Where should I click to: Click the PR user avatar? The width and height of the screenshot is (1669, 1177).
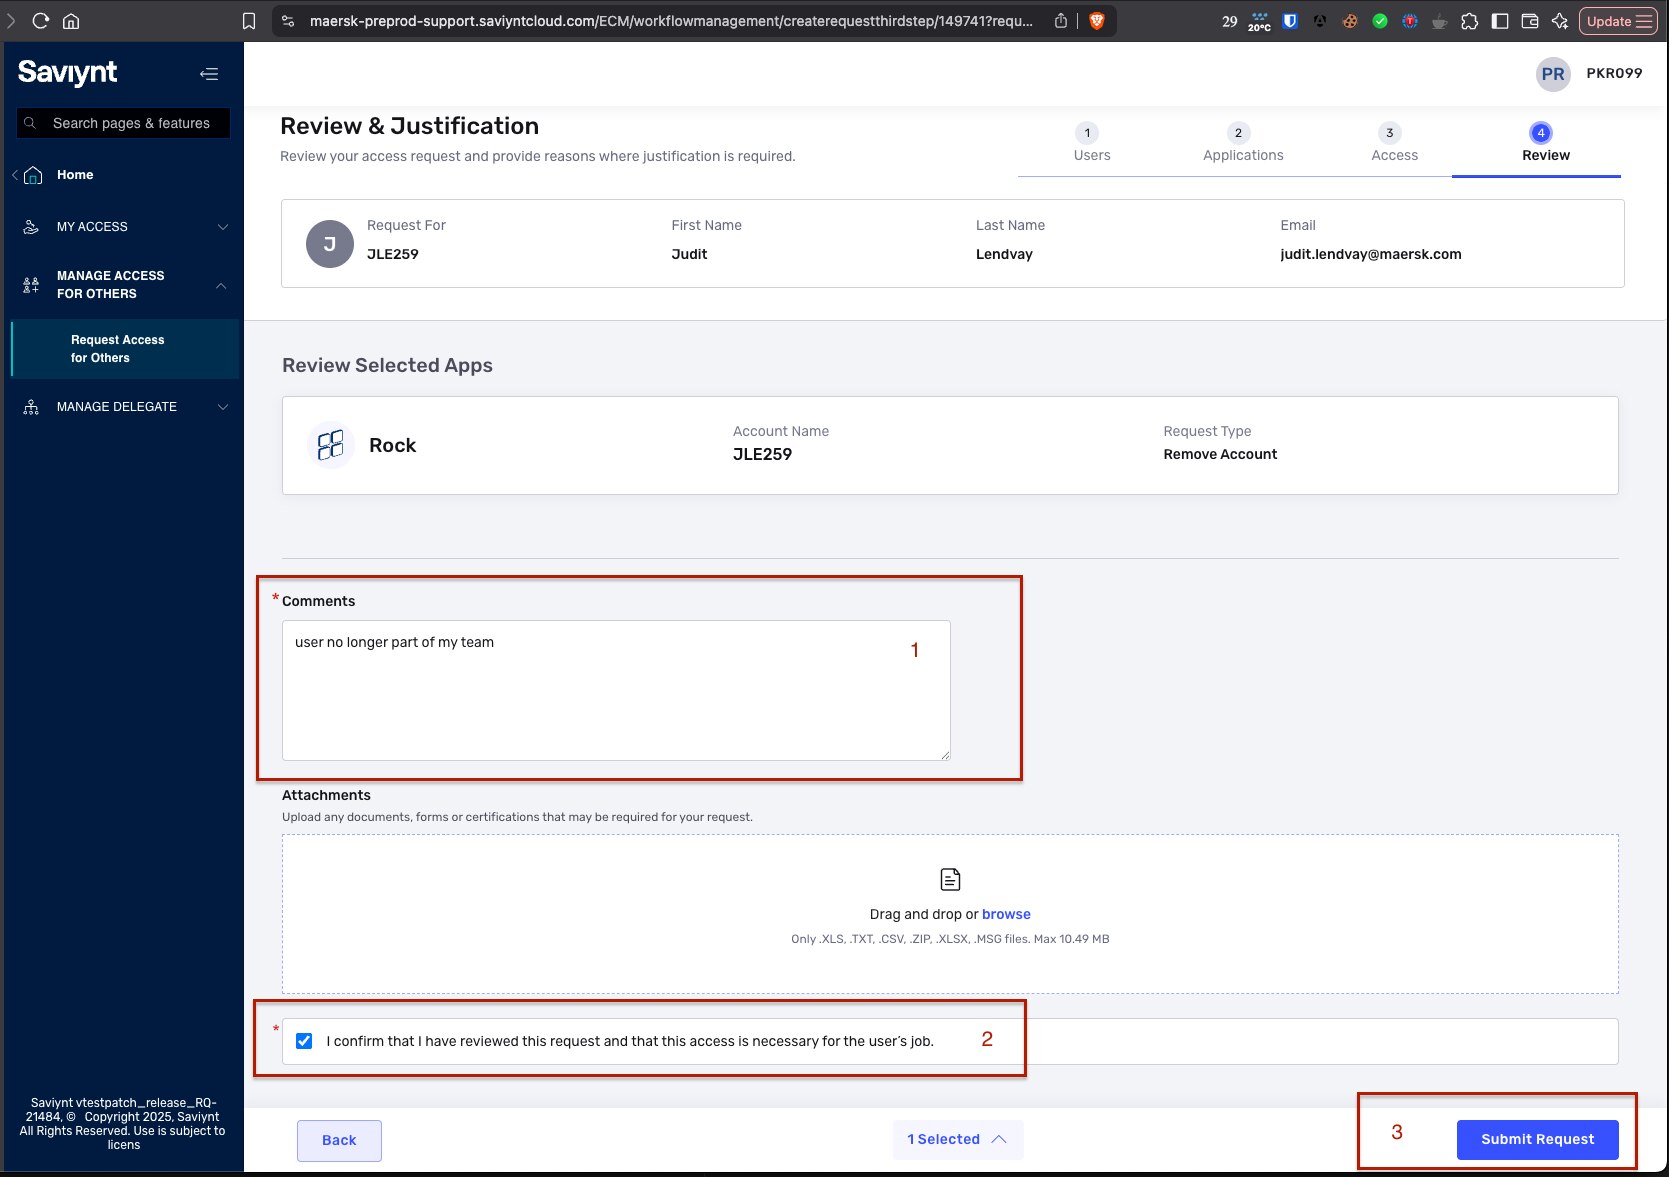click(1552, 74)
